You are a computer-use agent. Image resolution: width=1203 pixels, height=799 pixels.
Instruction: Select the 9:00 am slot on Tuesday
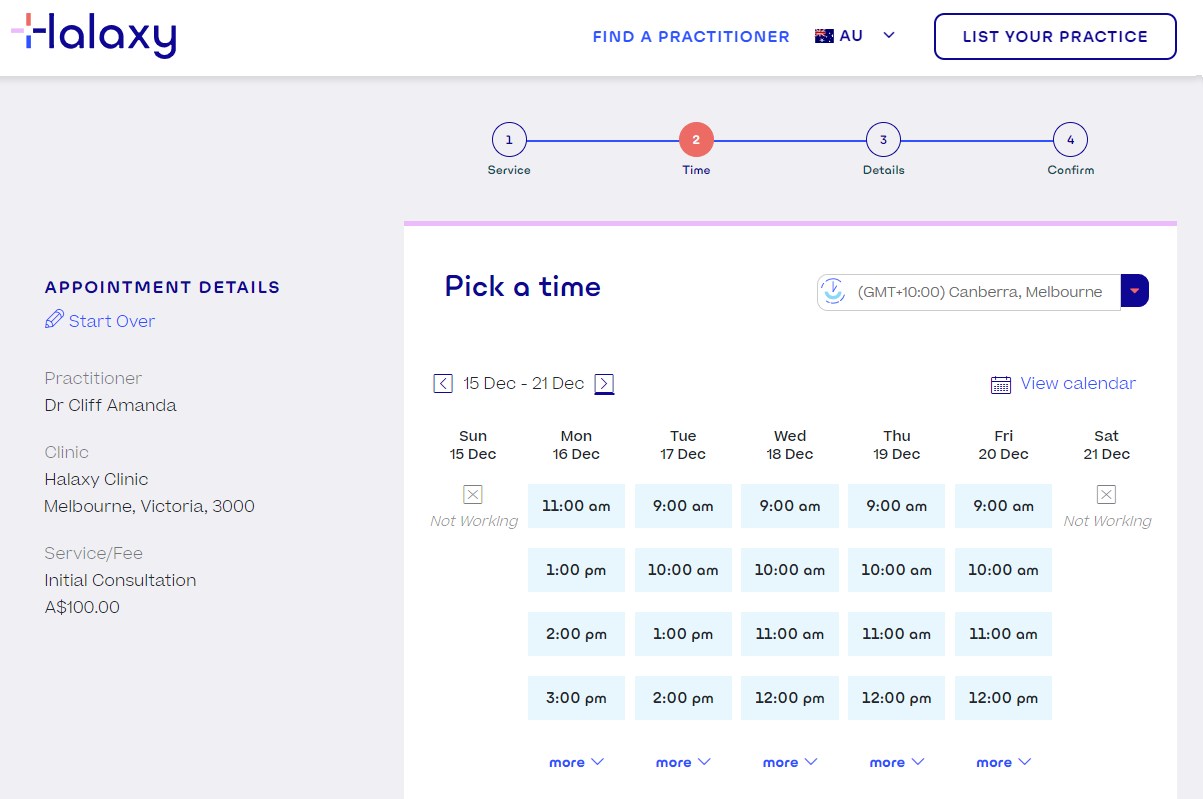click(x=683, y=505)
